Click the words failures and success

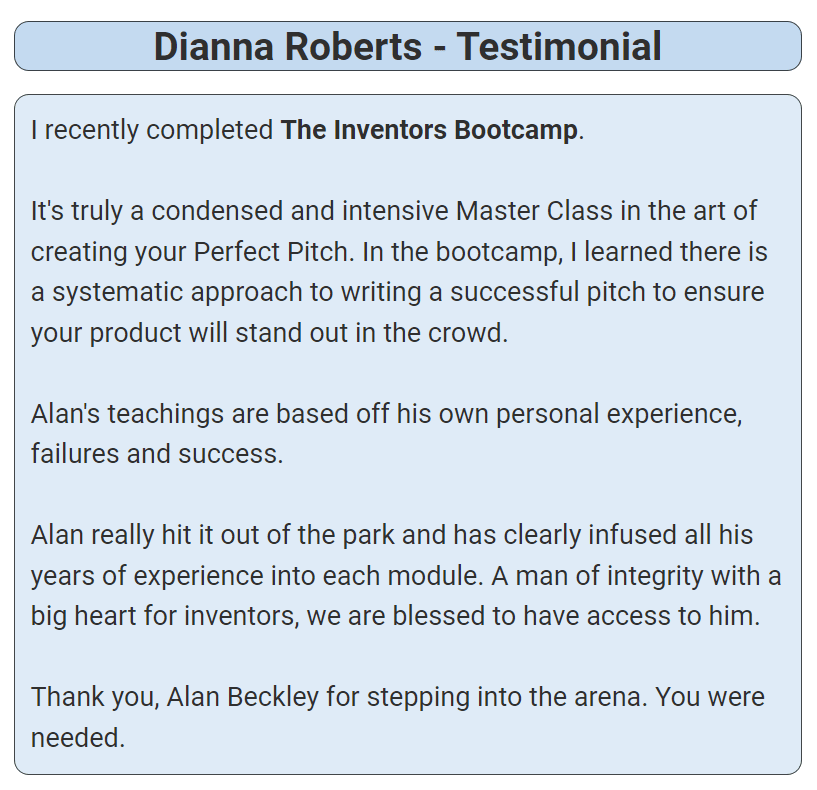[x=157, y=454]
